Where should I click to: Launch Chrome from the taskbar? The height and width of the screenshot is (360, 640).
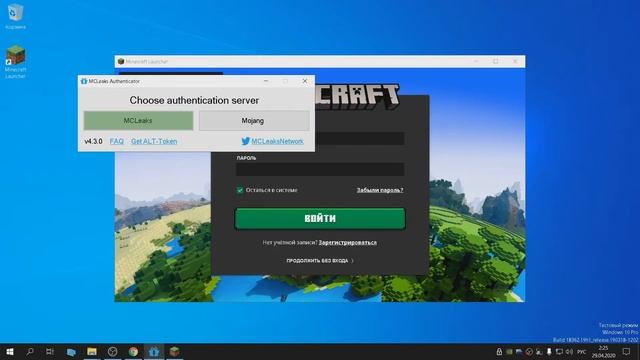[x=133, y=351]
